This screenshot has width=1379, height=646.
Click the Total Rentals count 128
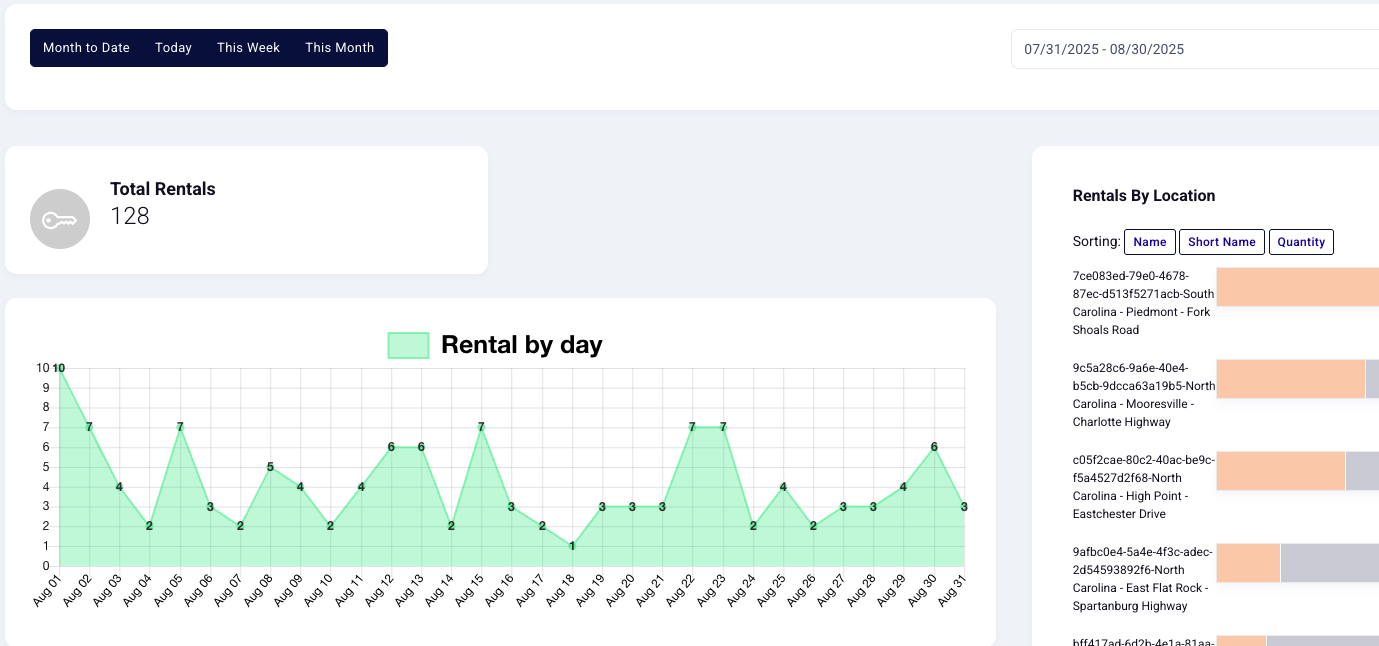(x=130, y=216)
